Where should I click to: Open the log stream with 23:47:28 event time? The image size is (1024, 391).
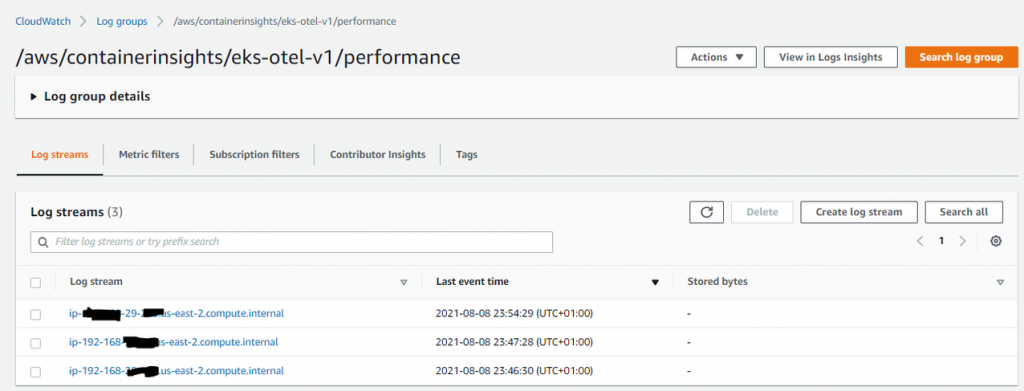coord(174,342)
